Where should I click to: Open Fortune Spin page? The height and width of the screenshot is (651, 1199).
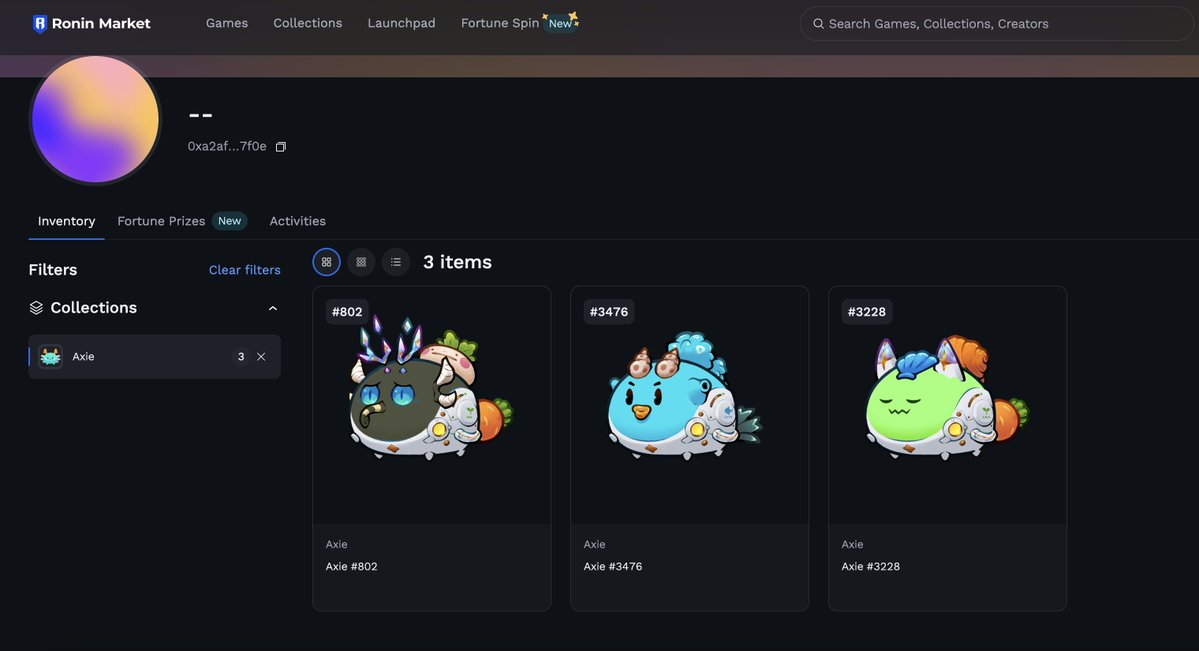500,23
